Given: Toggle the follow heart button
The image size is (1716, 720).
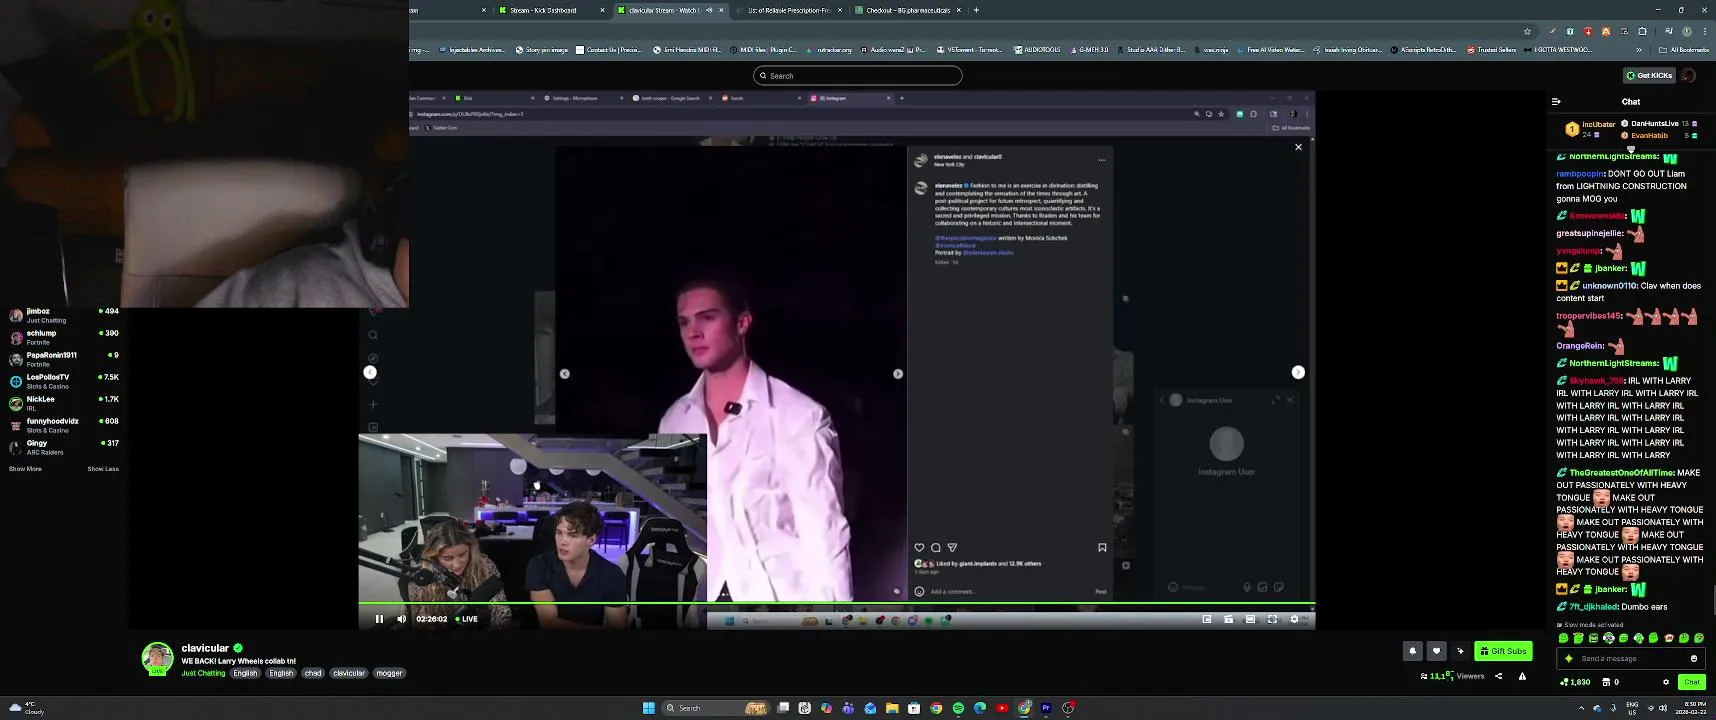Looking at the screenshot, I should (1437, 651).
